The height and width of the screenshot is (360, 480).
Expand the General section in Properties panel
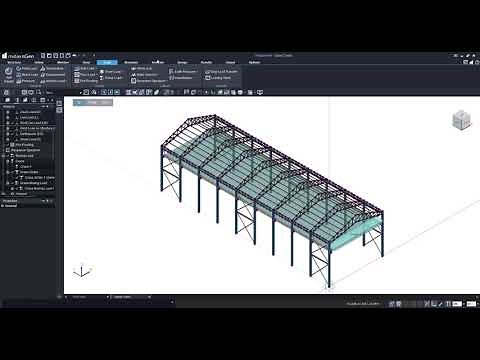click(2, 206)
